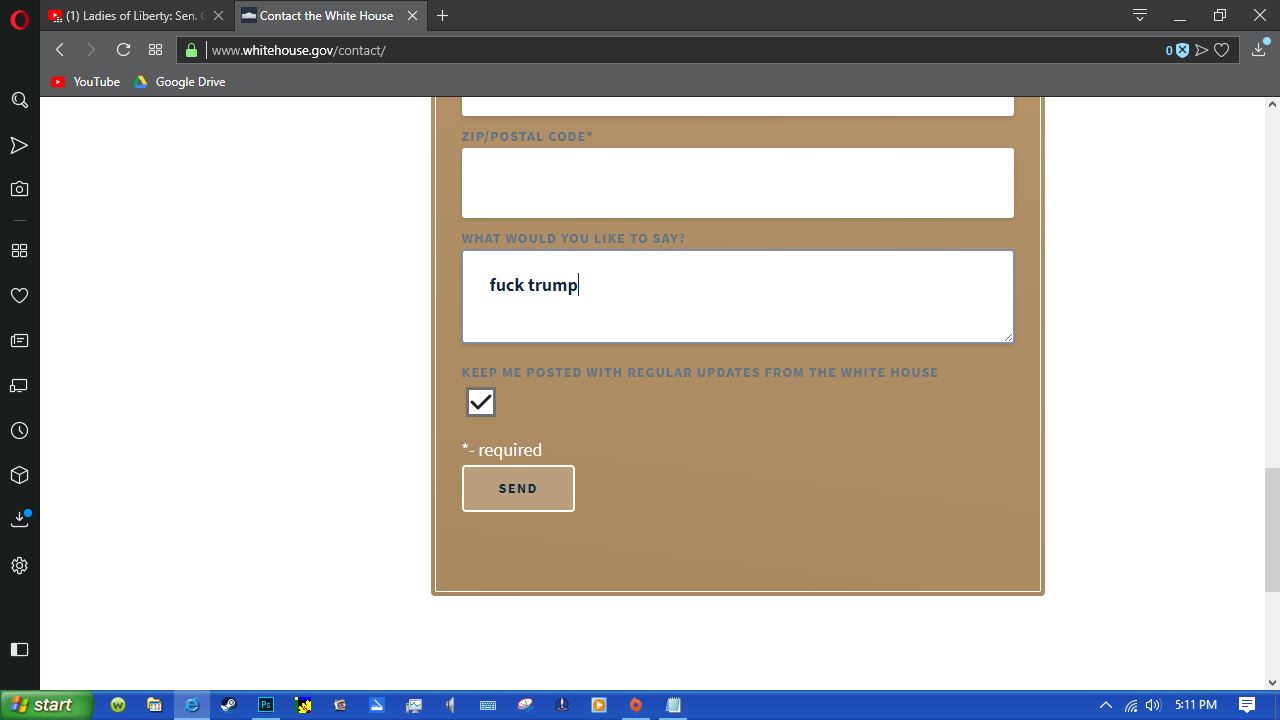This screenshot has width=1280, height=720.
Task: Click the heart icon in address bar
Action: click(1221, 50)
